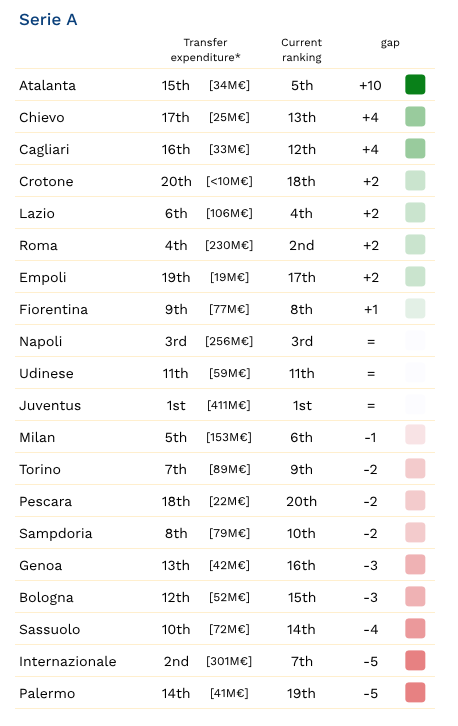Select the Juventus team name
The width and height of the screenshot is (458, 726).
click(x=50, y=406)
